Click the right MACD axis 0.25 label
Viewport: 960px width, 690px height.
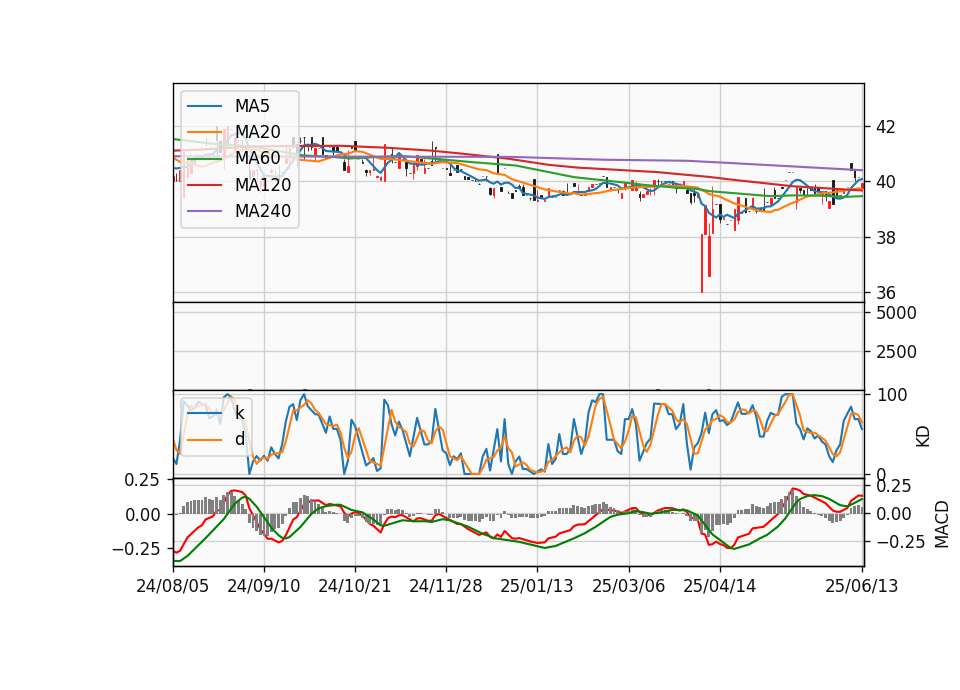[894, 486]
